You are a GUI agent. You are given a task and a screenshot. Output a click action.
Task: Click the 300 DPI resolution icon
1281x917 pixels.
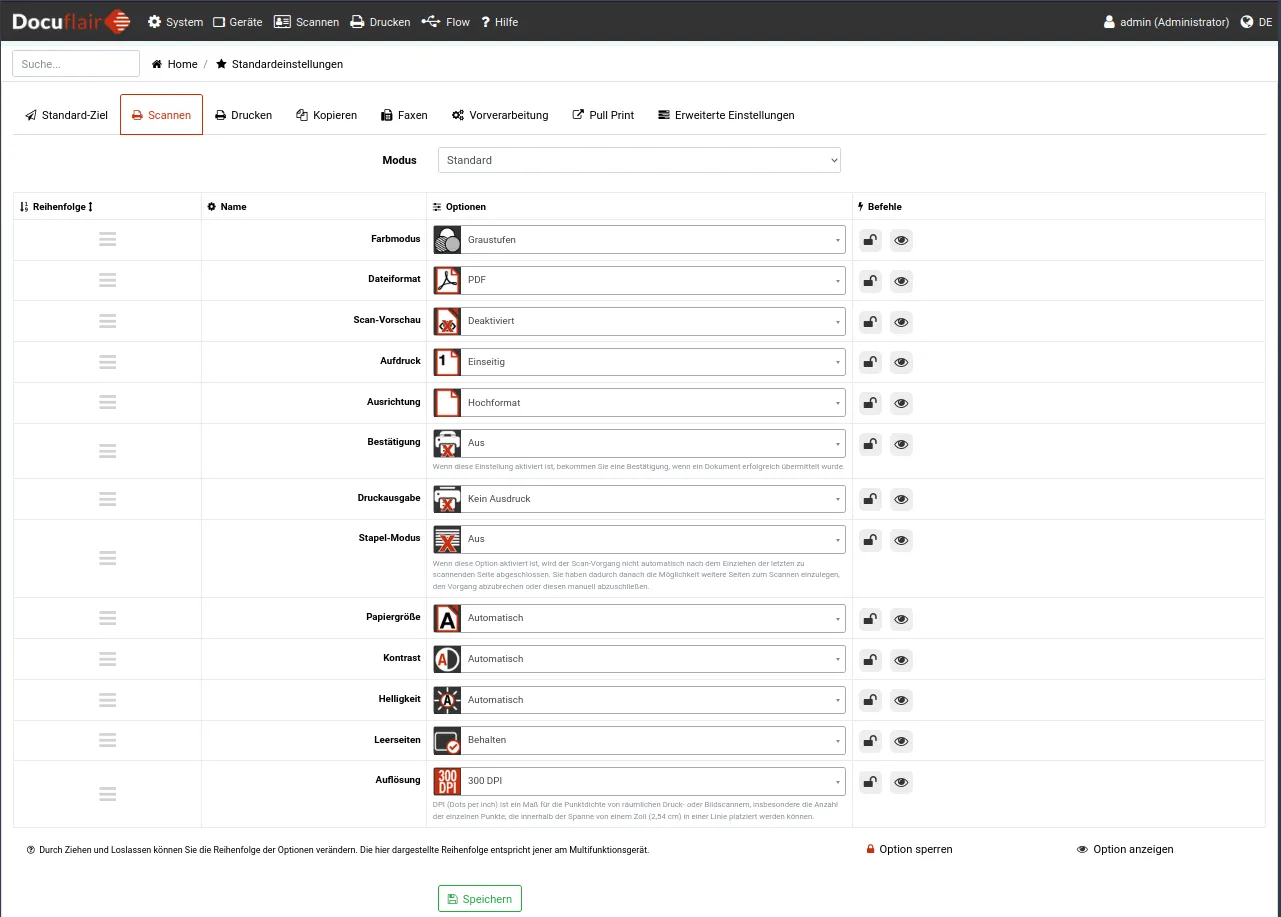pyautogui.click(x=447, y=782)
